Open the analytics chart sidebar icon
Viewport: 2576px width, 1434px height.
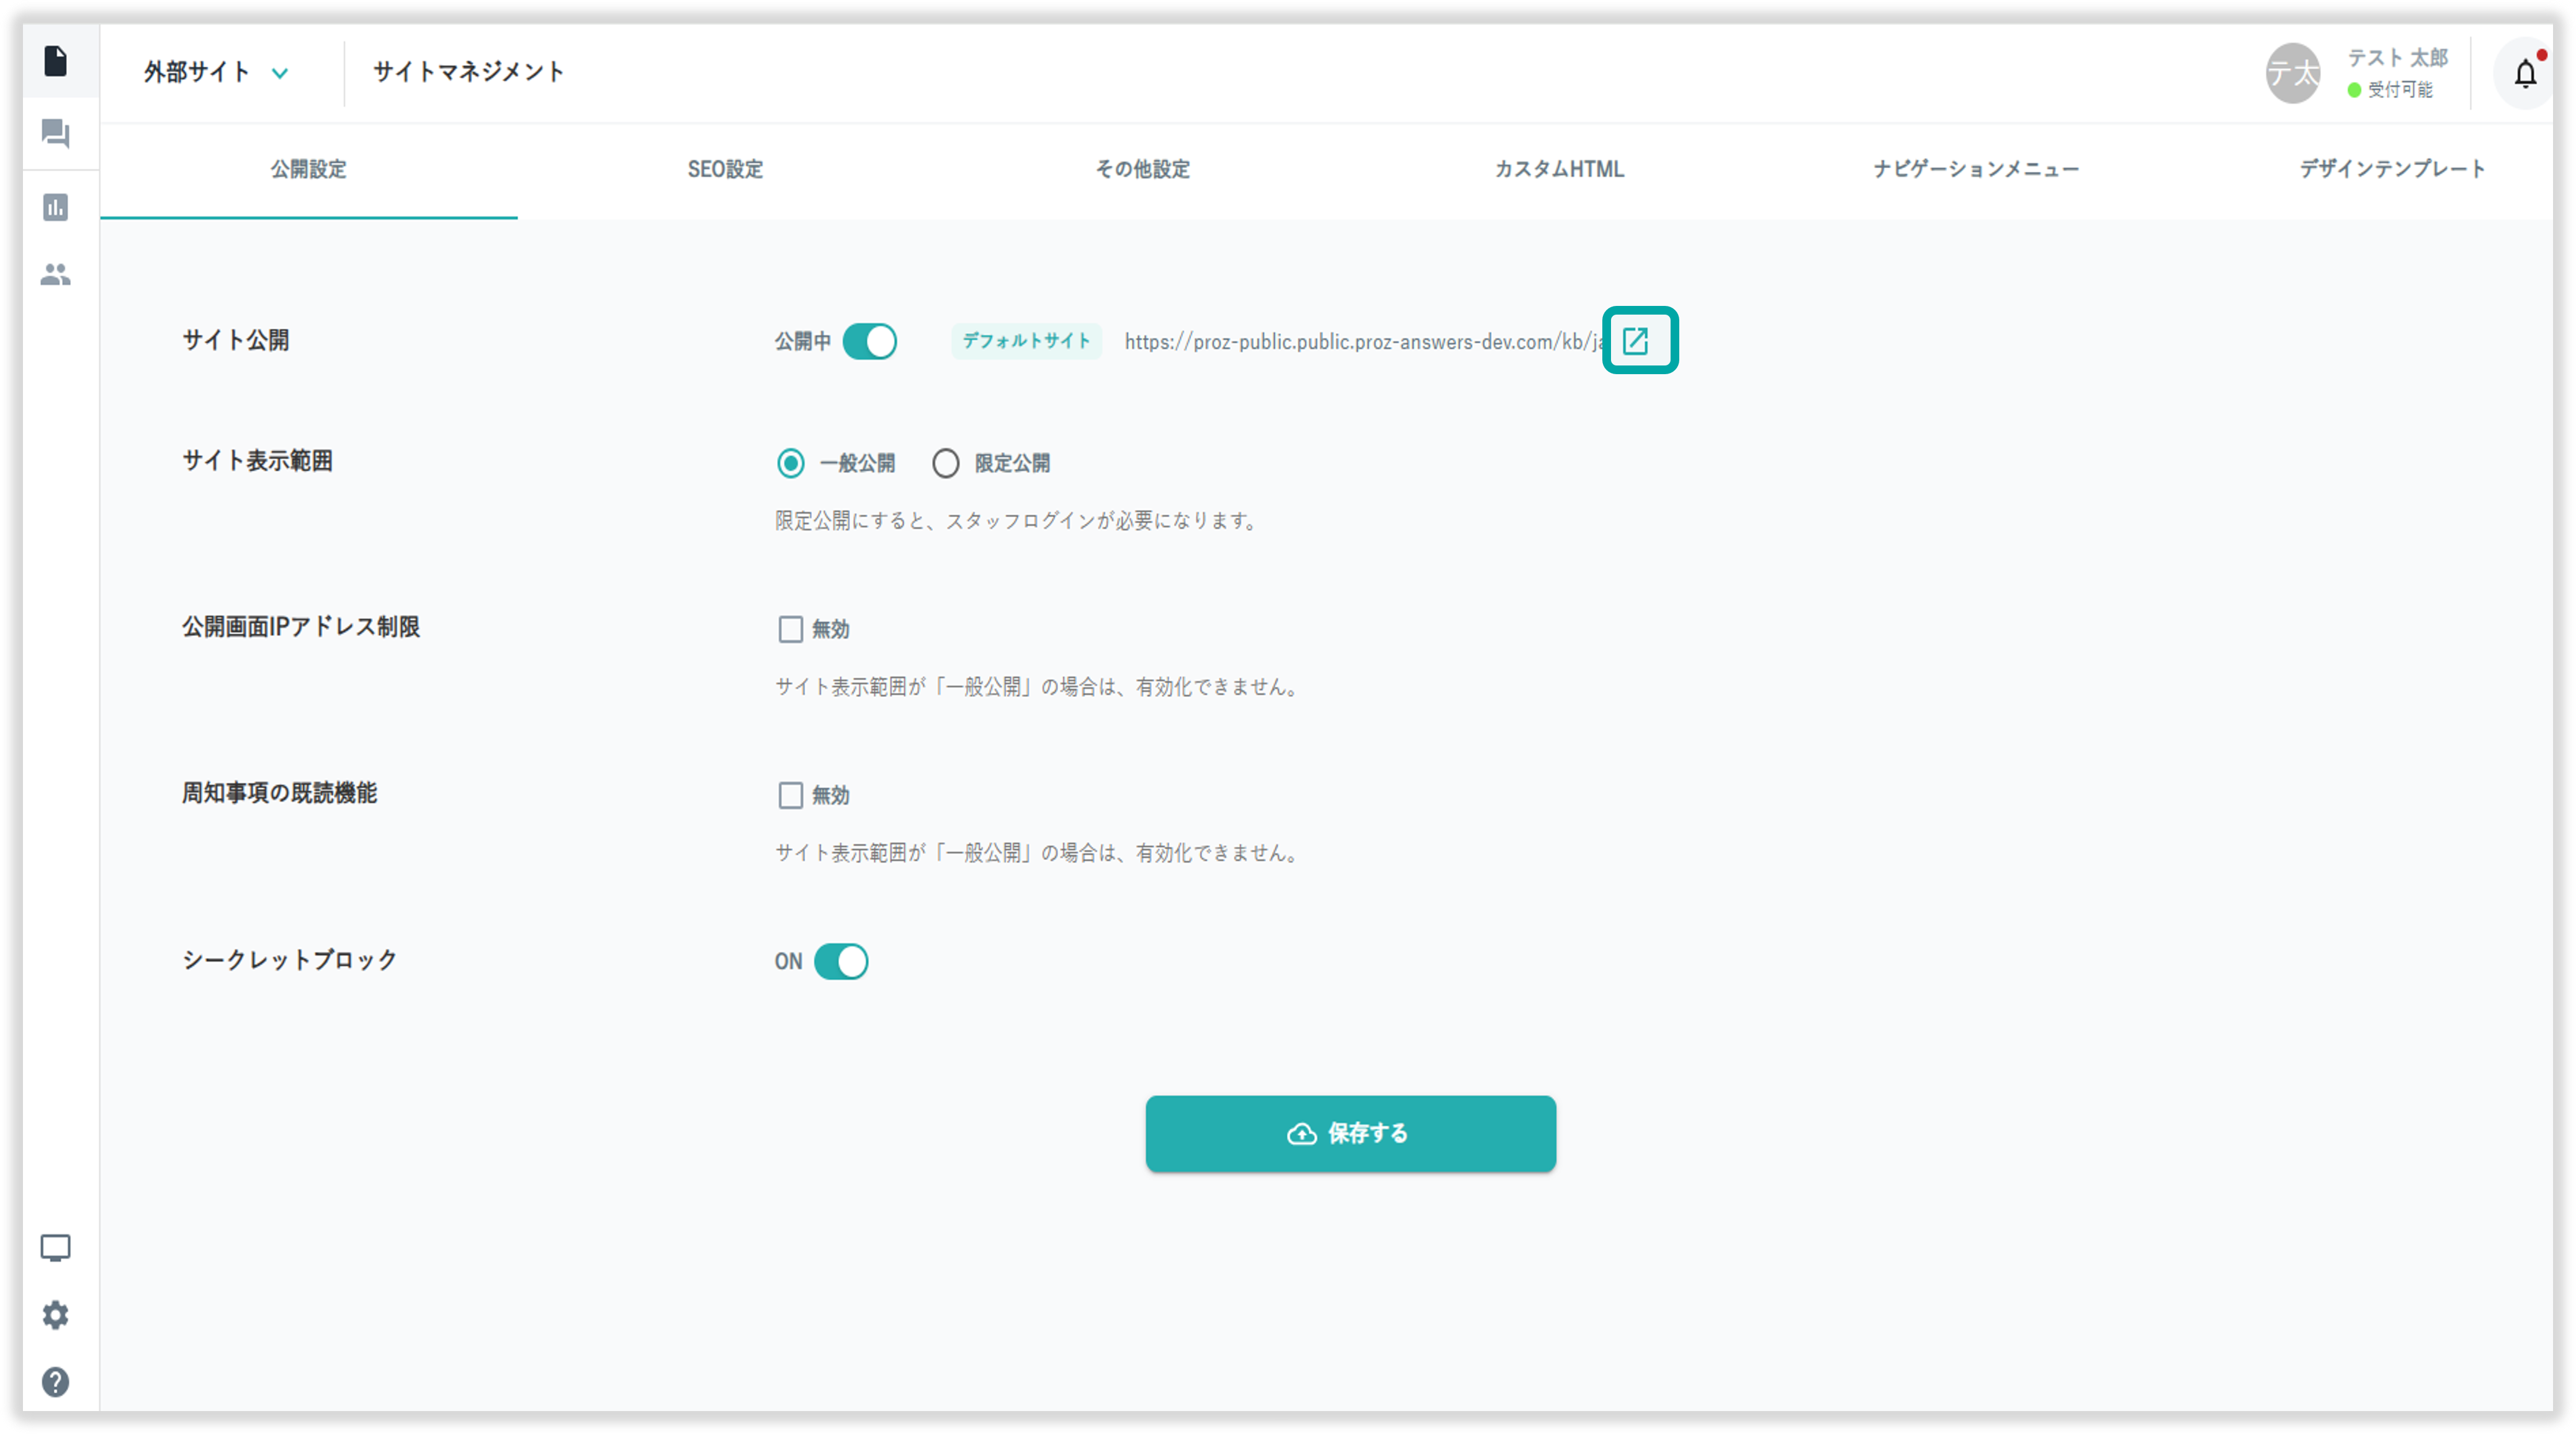pyautogui.click(x=56, y=207)
